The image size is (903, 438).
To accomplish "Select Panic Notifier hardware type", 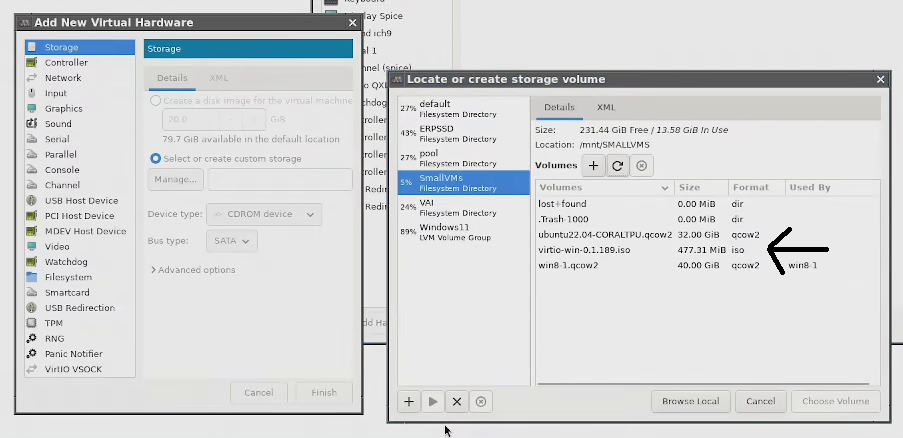I will click(x=80, y=354).
